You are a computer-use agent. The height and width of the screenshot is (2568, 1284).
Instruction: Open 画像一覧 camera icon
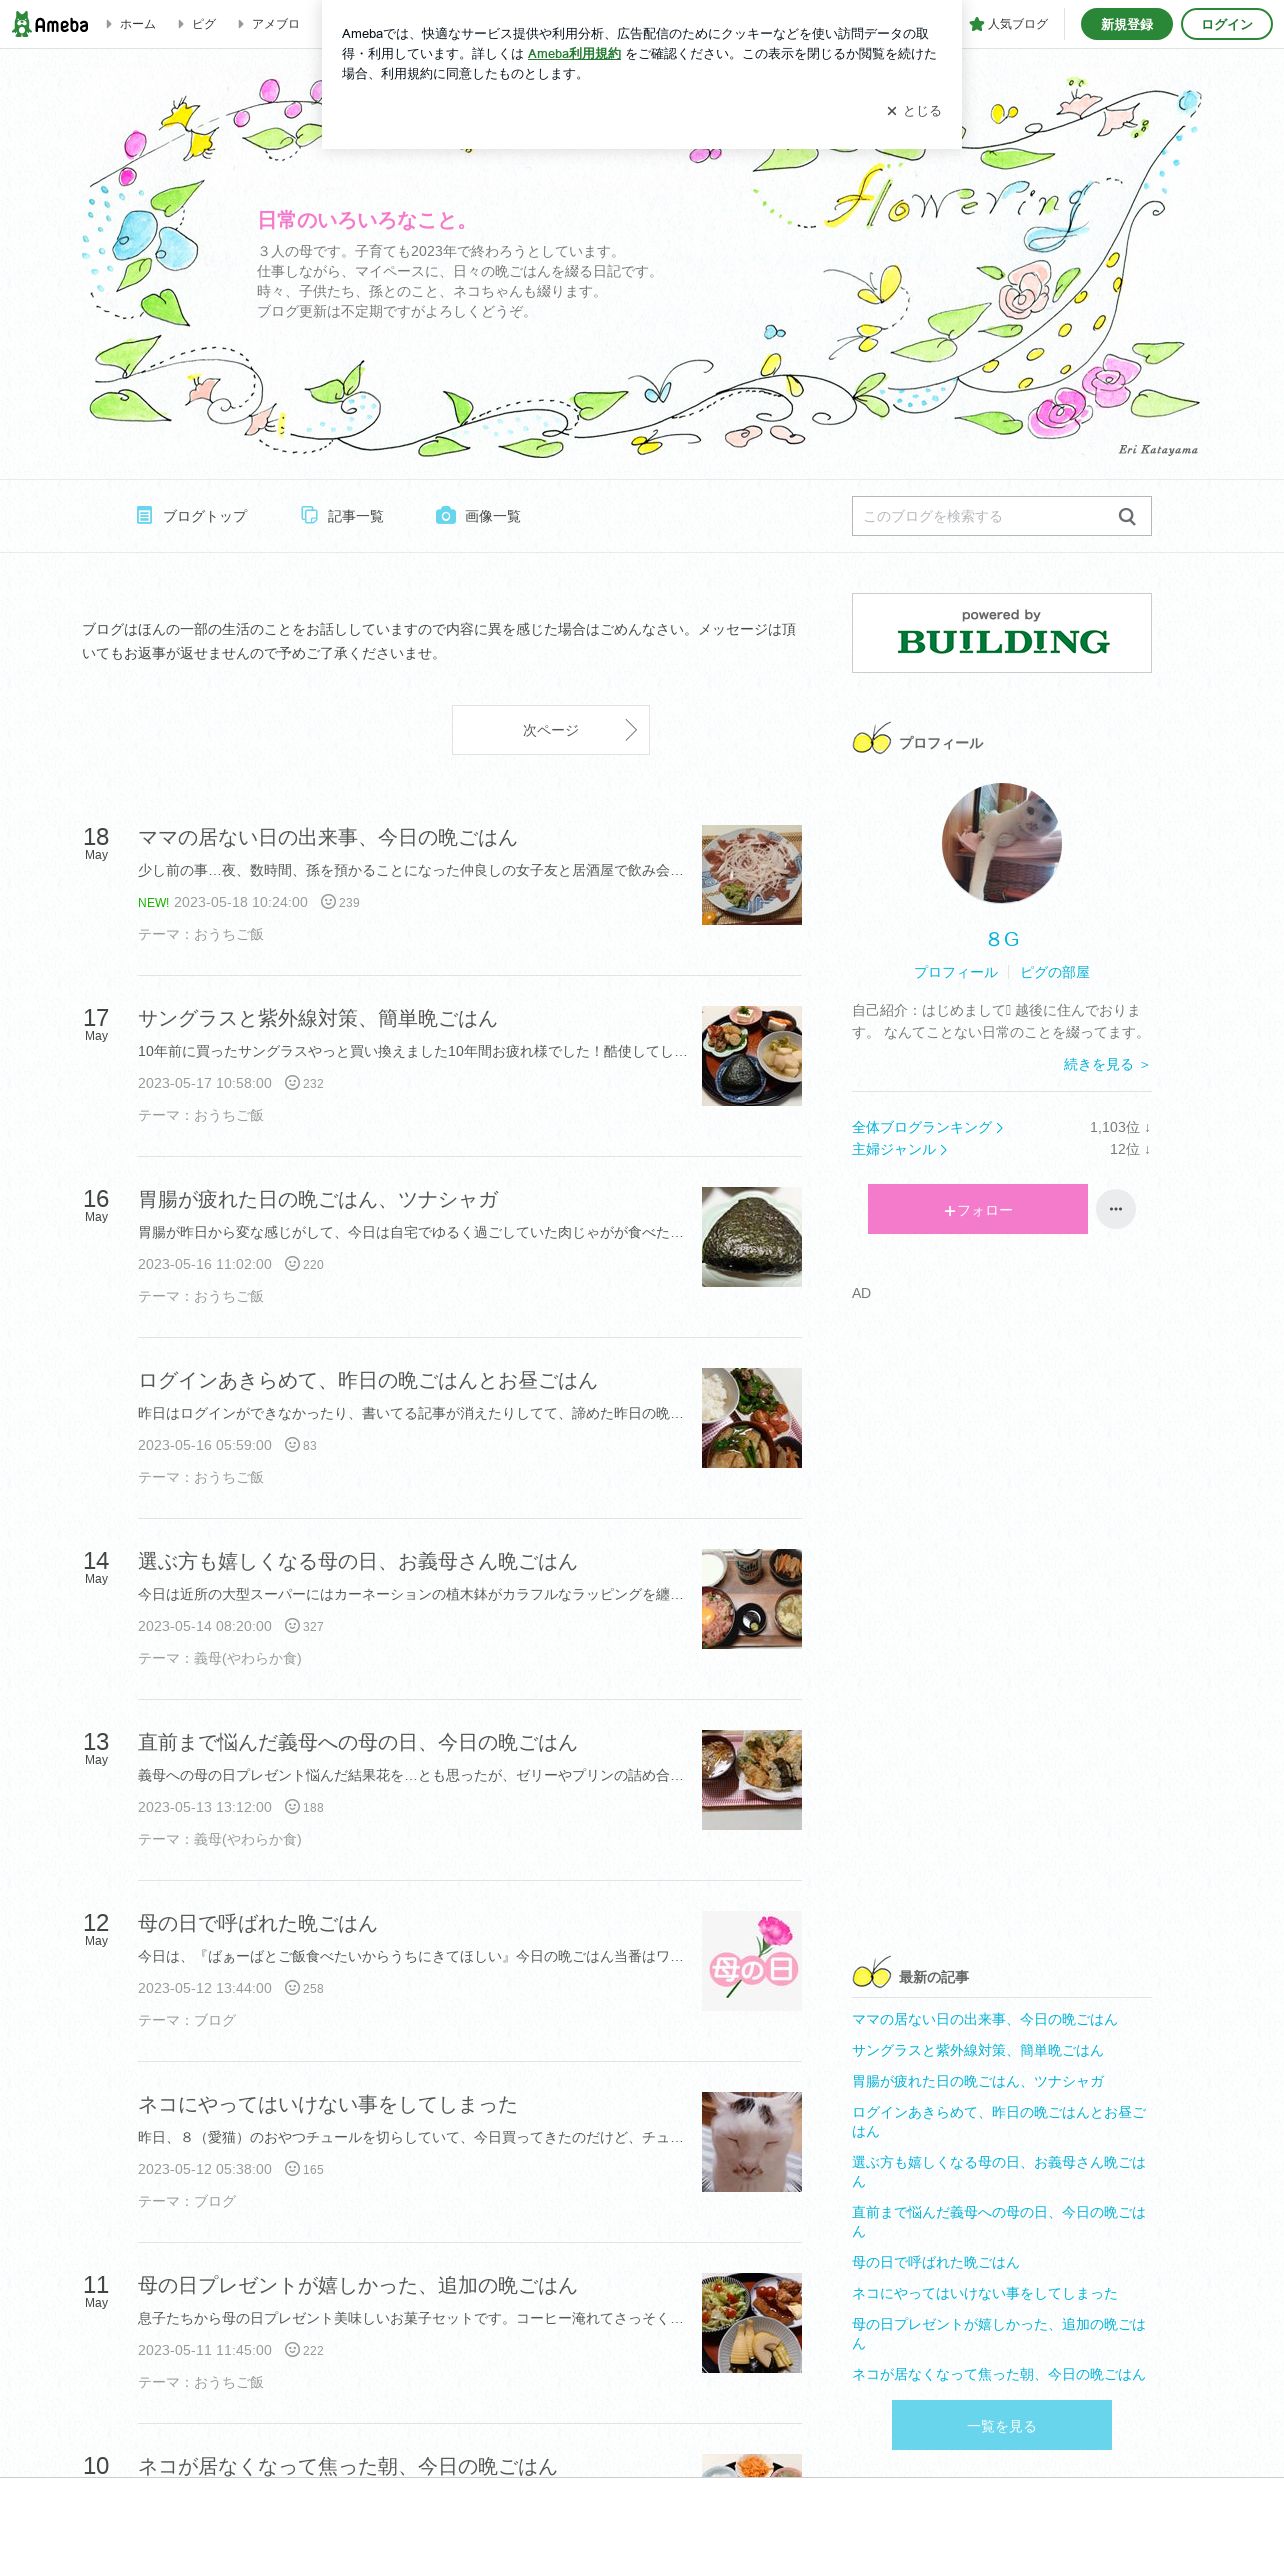[x=446, y=515]
